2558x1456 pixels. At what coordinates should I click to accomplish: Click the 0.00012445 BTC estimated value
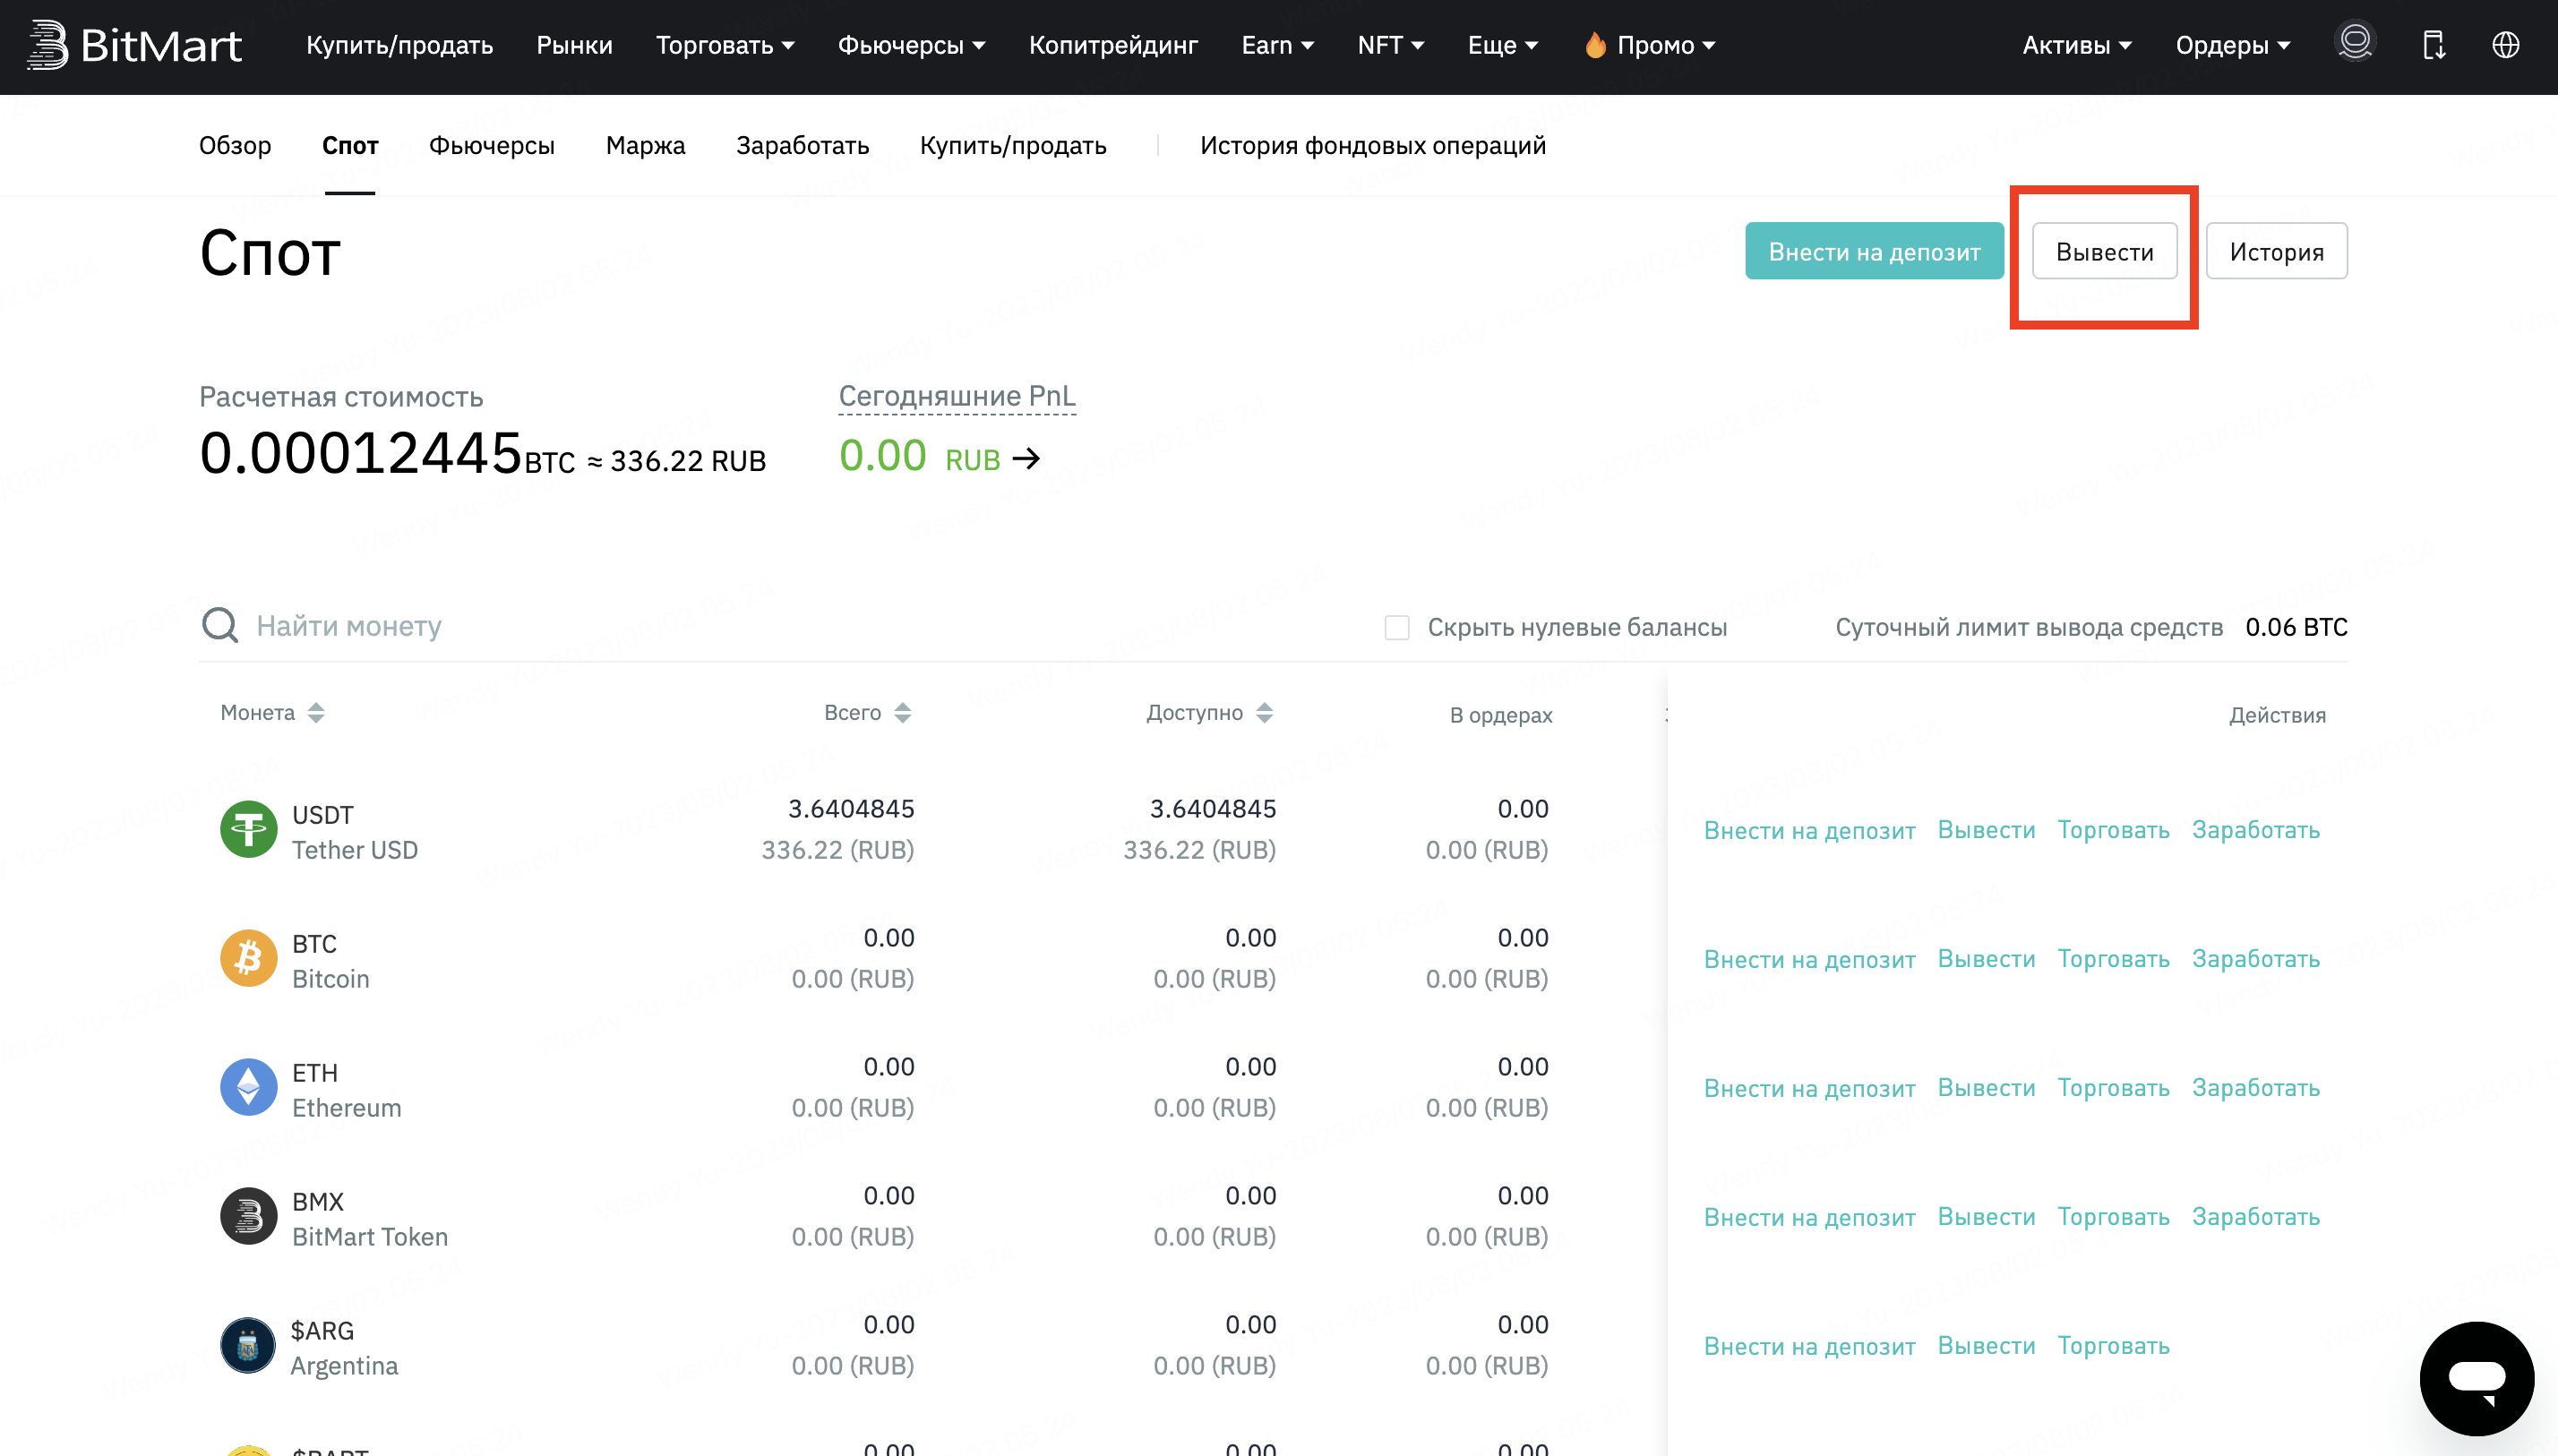pos(387,455)
